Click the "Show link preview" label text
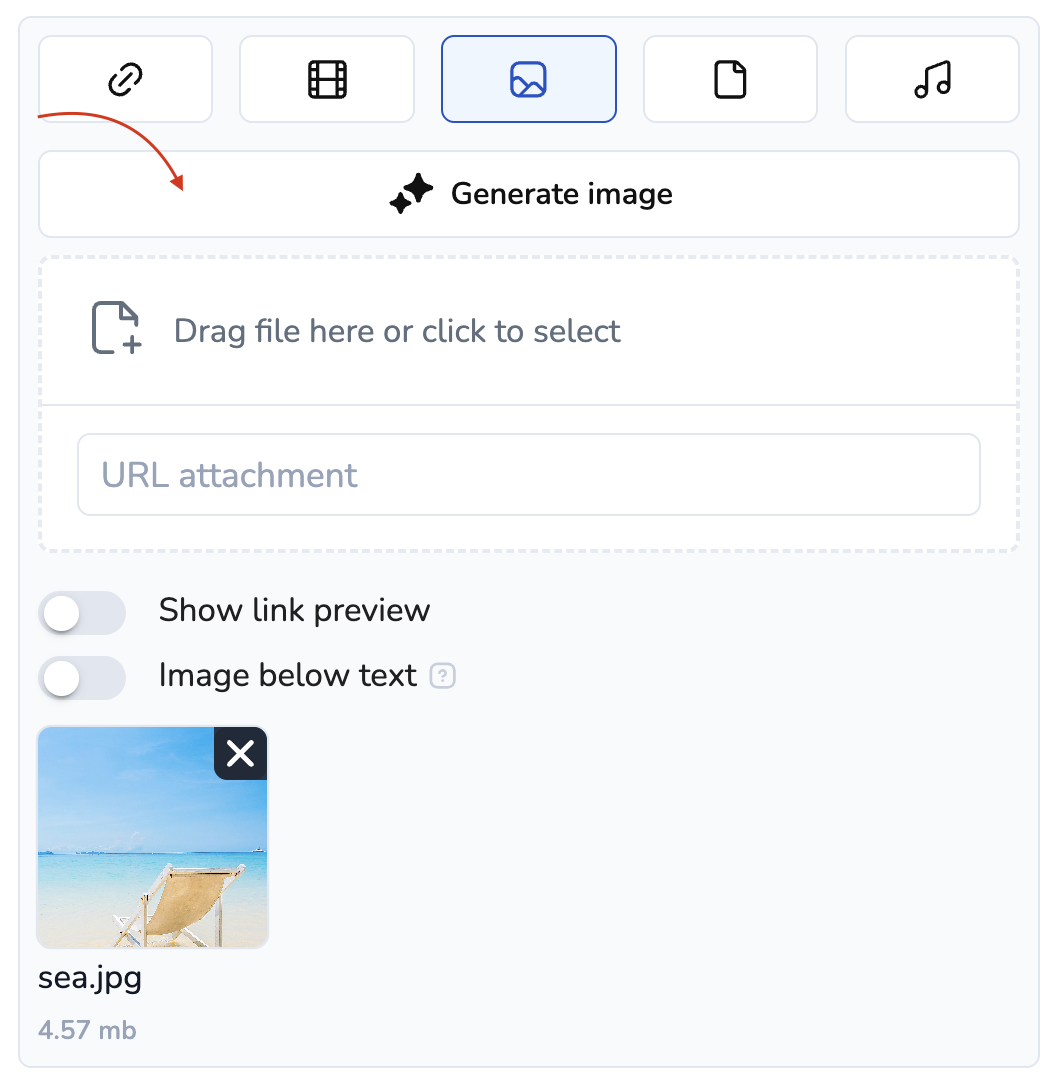Screen dimensions: 1054x1076 [294, 611]
